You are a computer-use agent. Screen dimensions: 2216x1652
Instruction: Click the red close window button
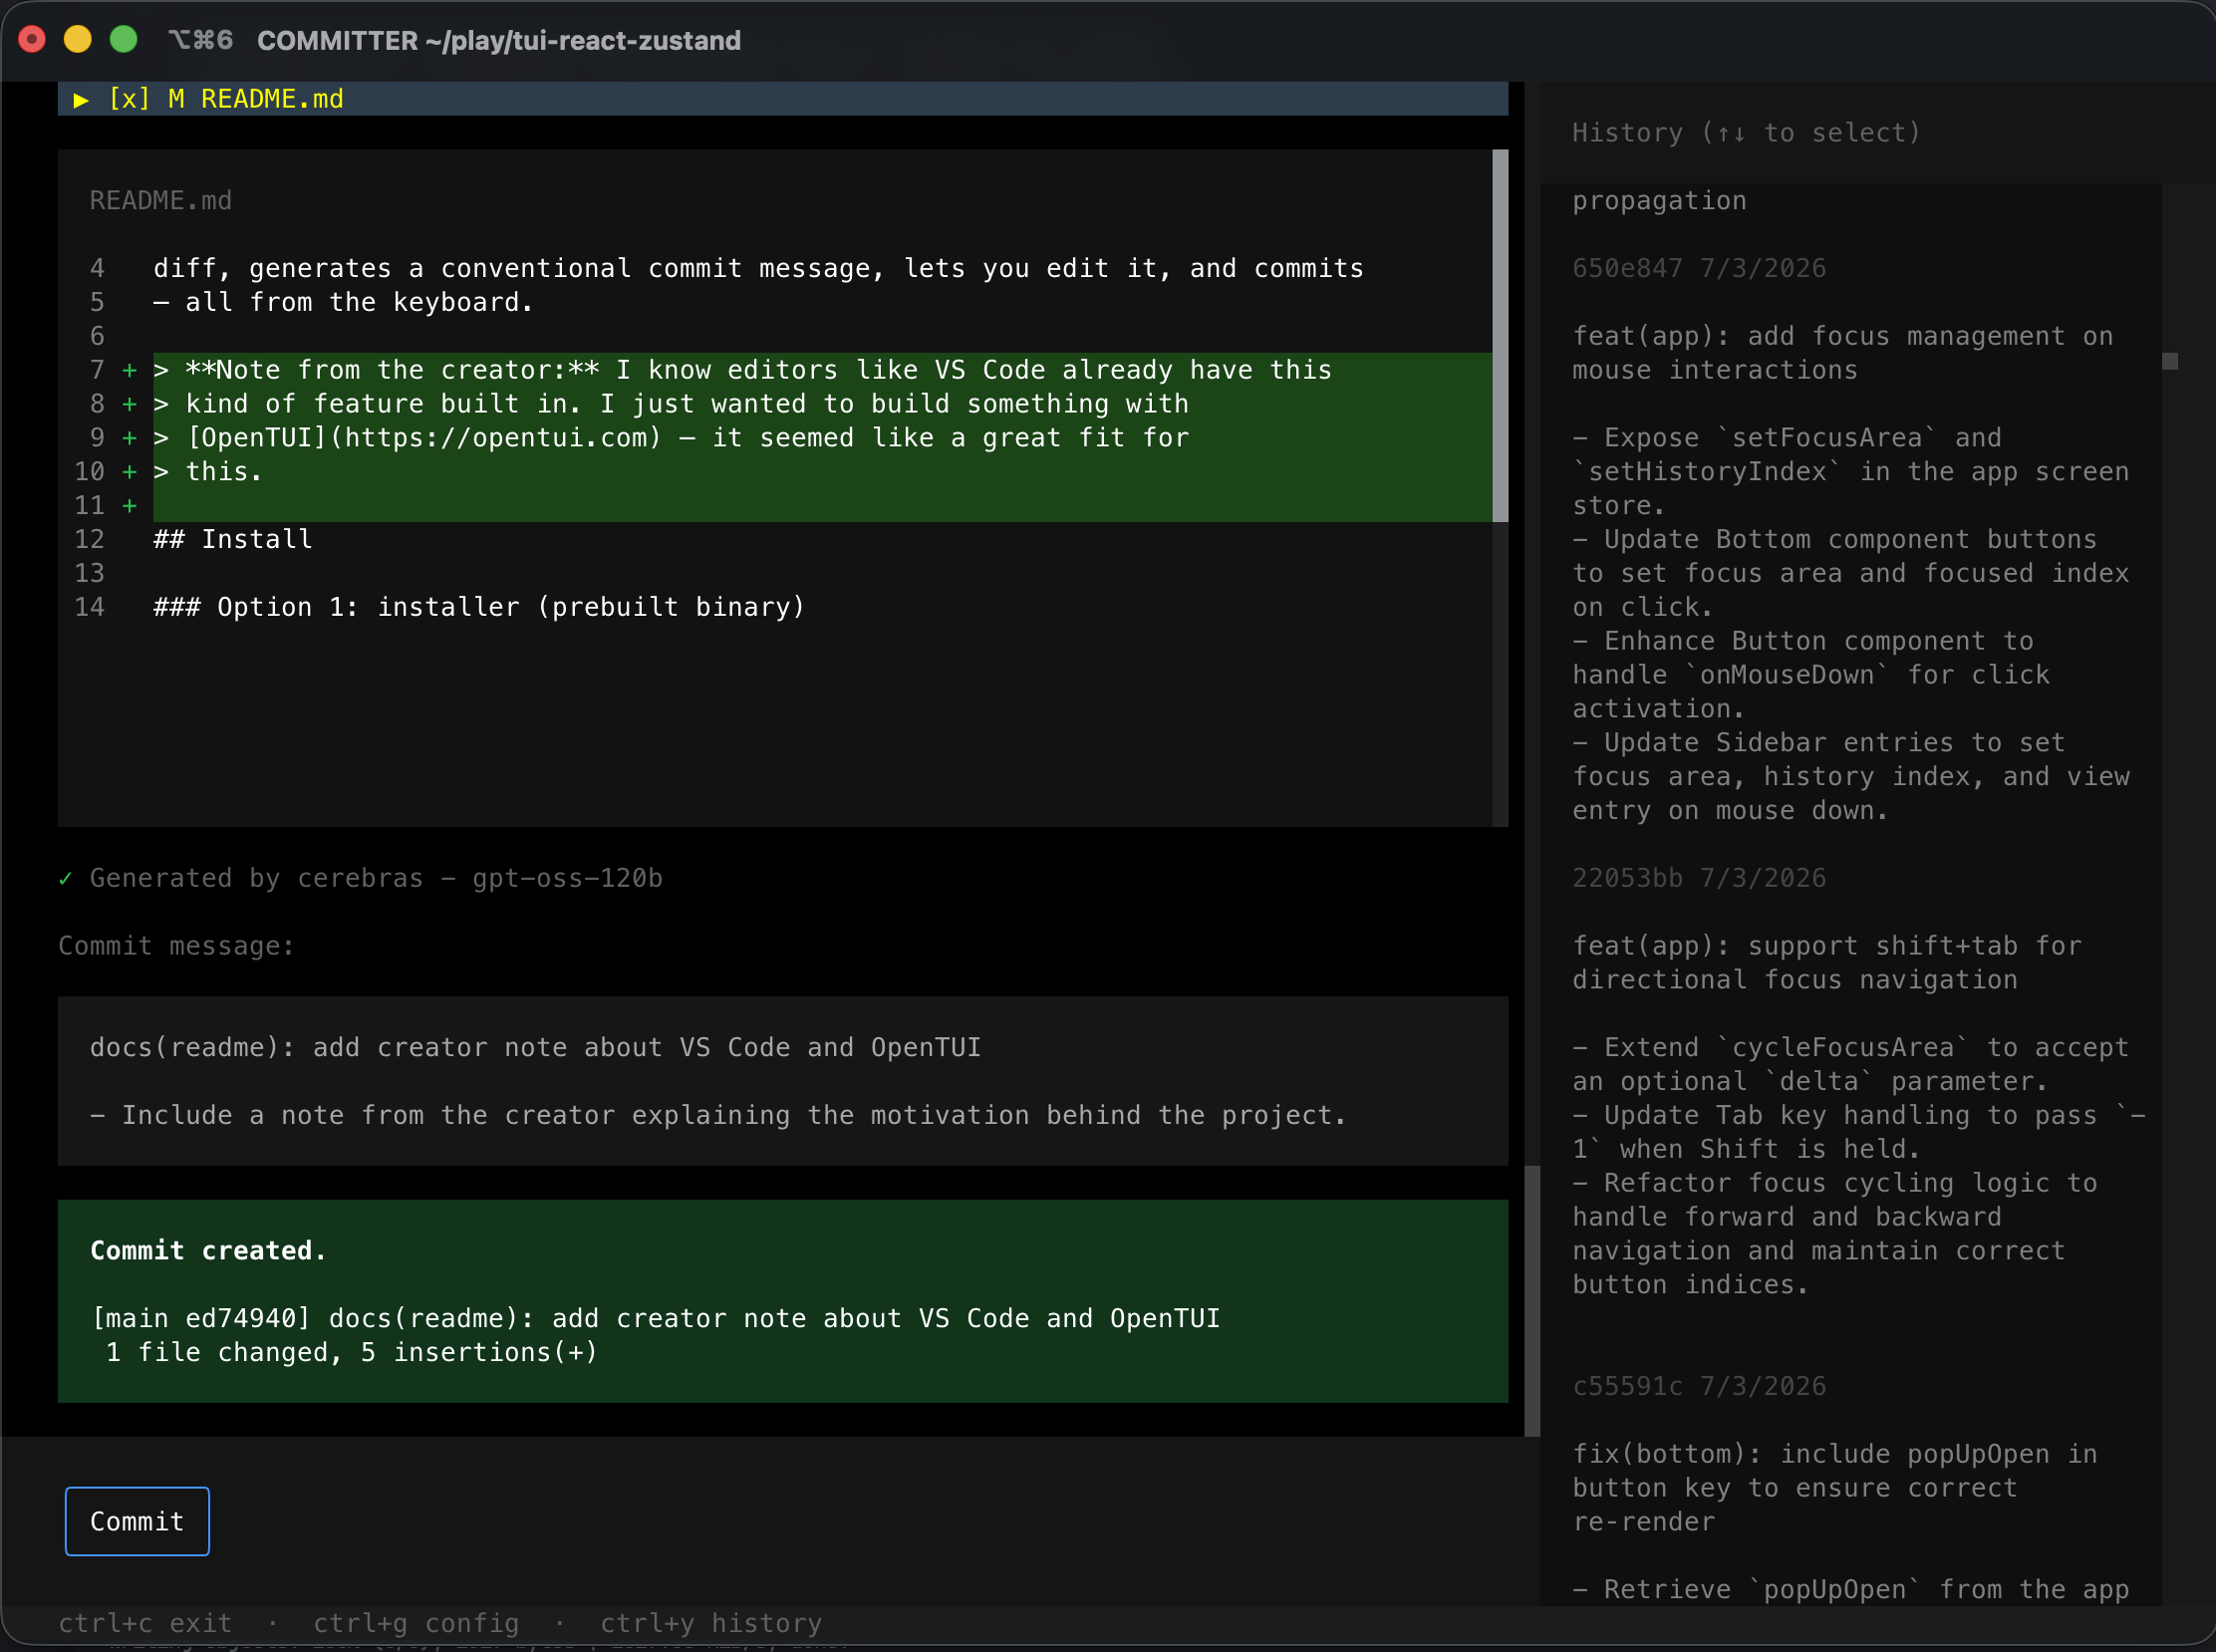pos(32,39)
